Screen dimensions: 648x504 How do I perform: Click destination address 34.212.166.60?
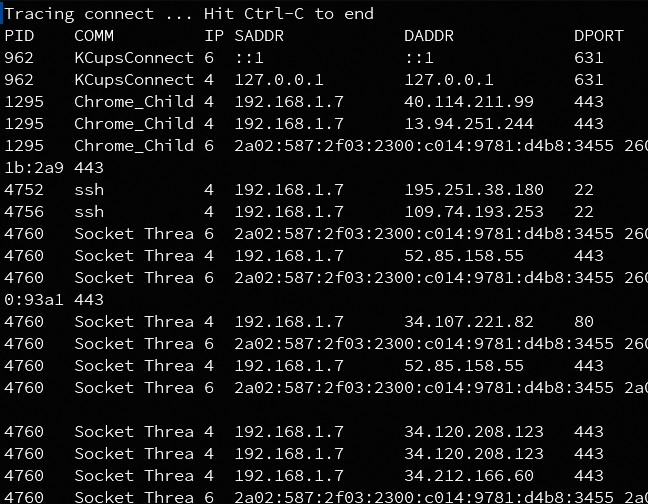[469, 475]
